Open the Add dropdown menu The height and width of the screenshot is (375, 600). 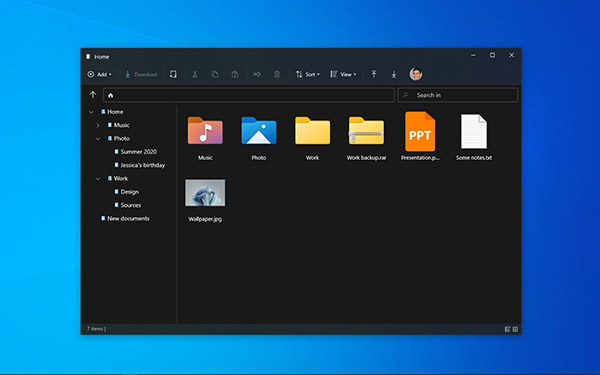coord(99,74)
